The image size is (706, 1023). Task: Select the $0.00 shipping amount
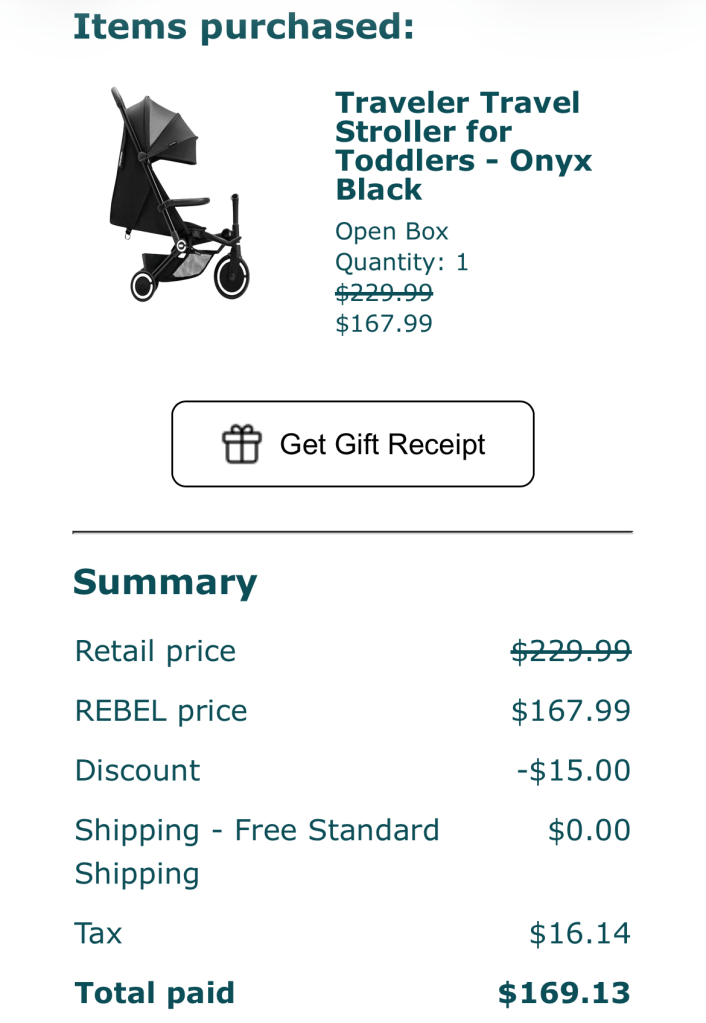589,831
